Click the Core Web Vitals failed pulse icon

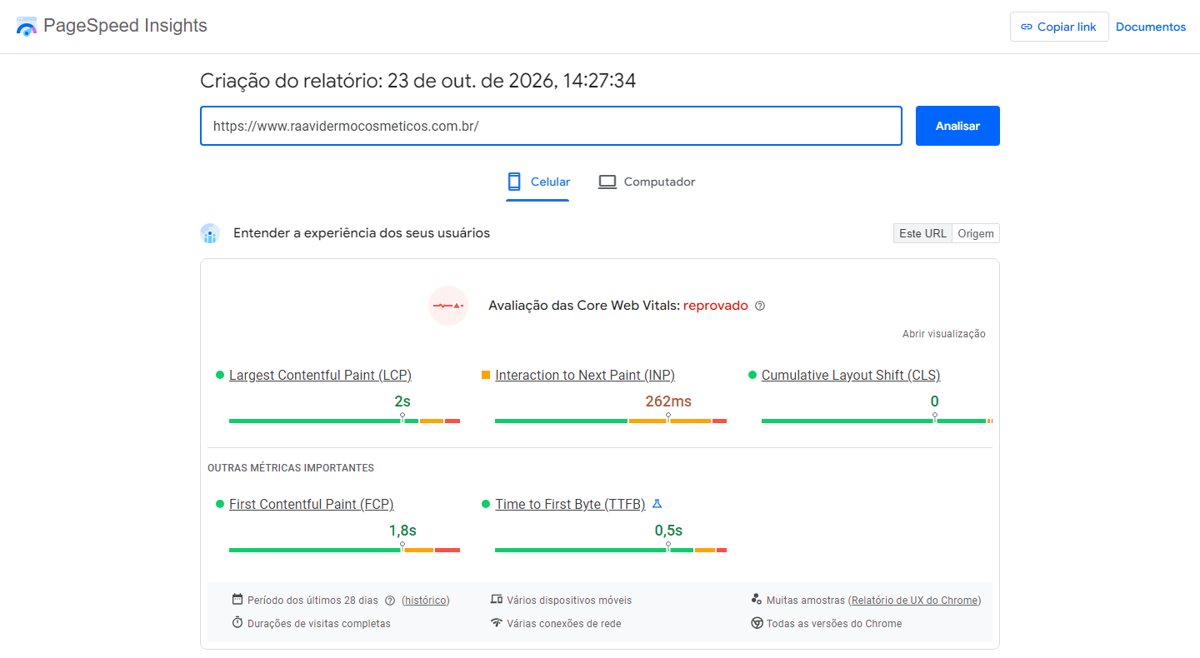(x=448, y=305)
